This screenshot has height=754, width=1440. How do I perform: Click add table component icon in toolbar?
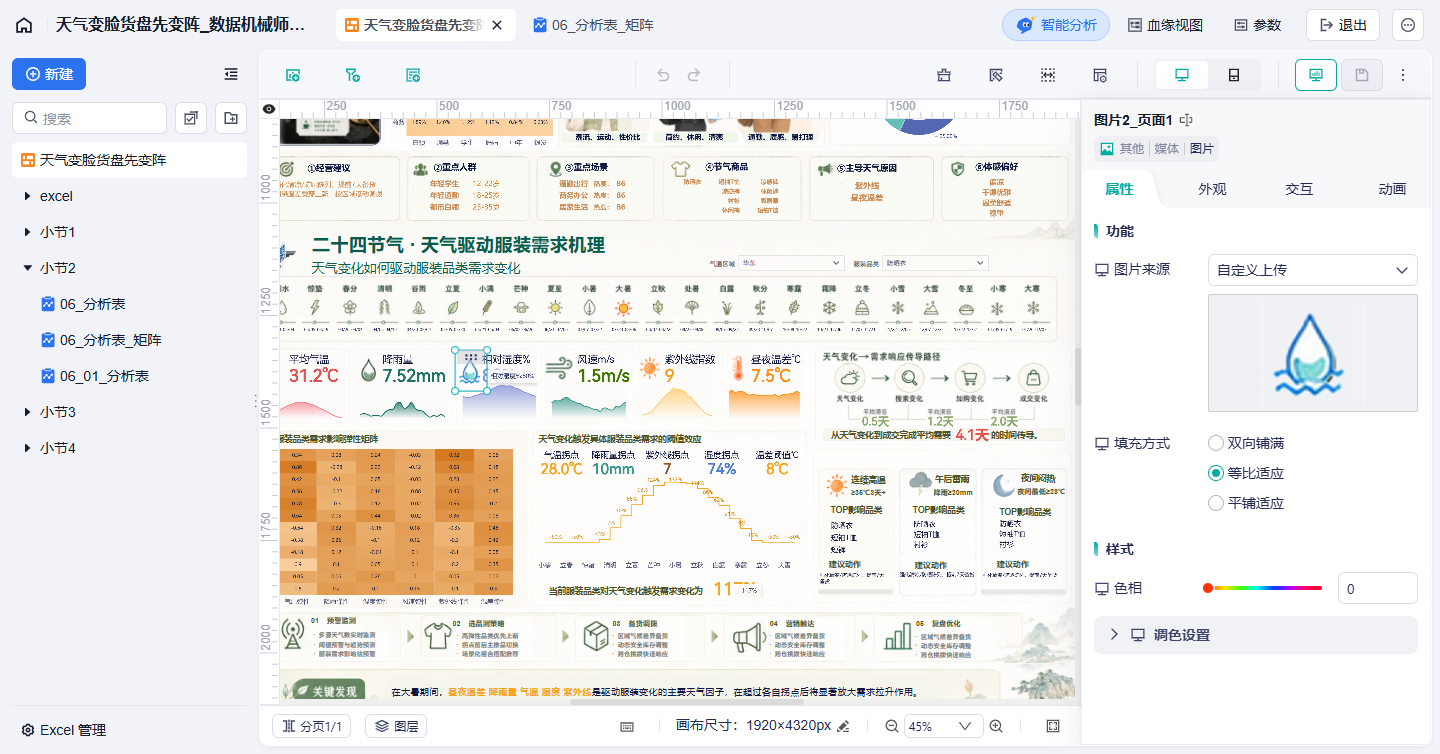(413, 75)
